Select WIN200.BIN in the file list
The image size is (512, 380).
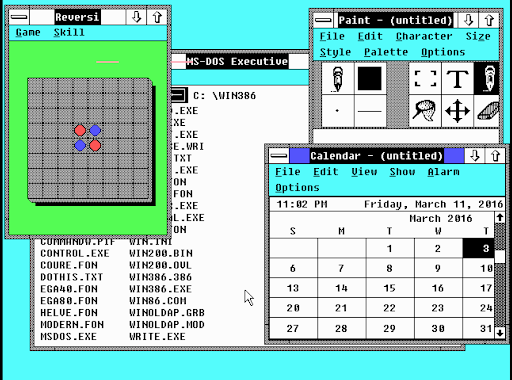(161, 253)
